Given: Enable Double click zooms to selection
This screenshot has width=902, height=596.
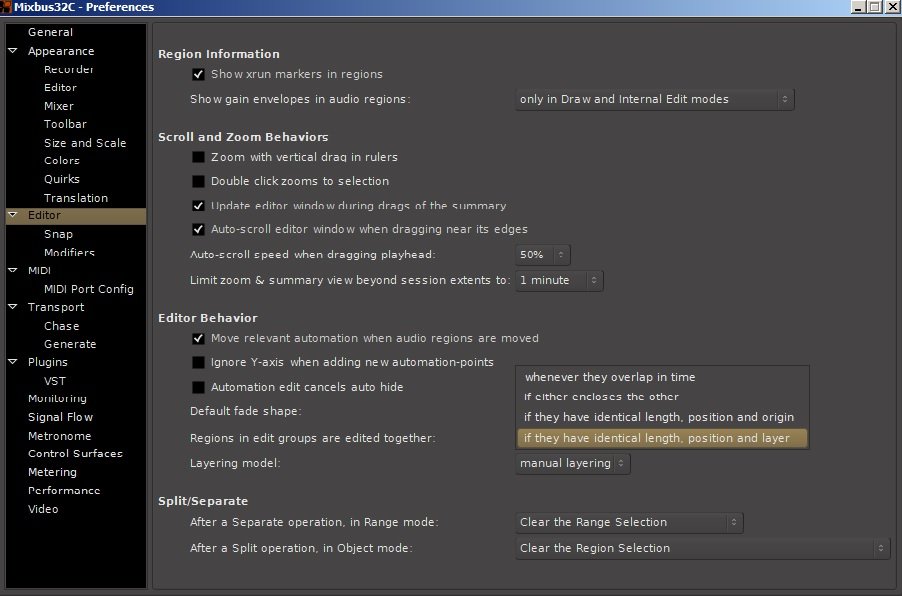Looking at the screenshot, I should [198, 181].
